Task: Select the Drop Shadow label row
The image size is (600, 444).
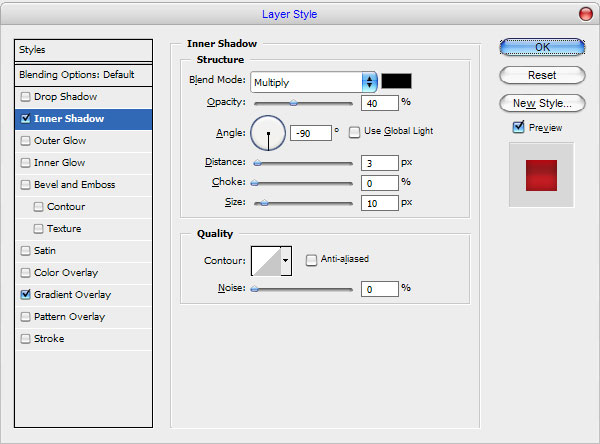Action: click(x=83, y=97)
